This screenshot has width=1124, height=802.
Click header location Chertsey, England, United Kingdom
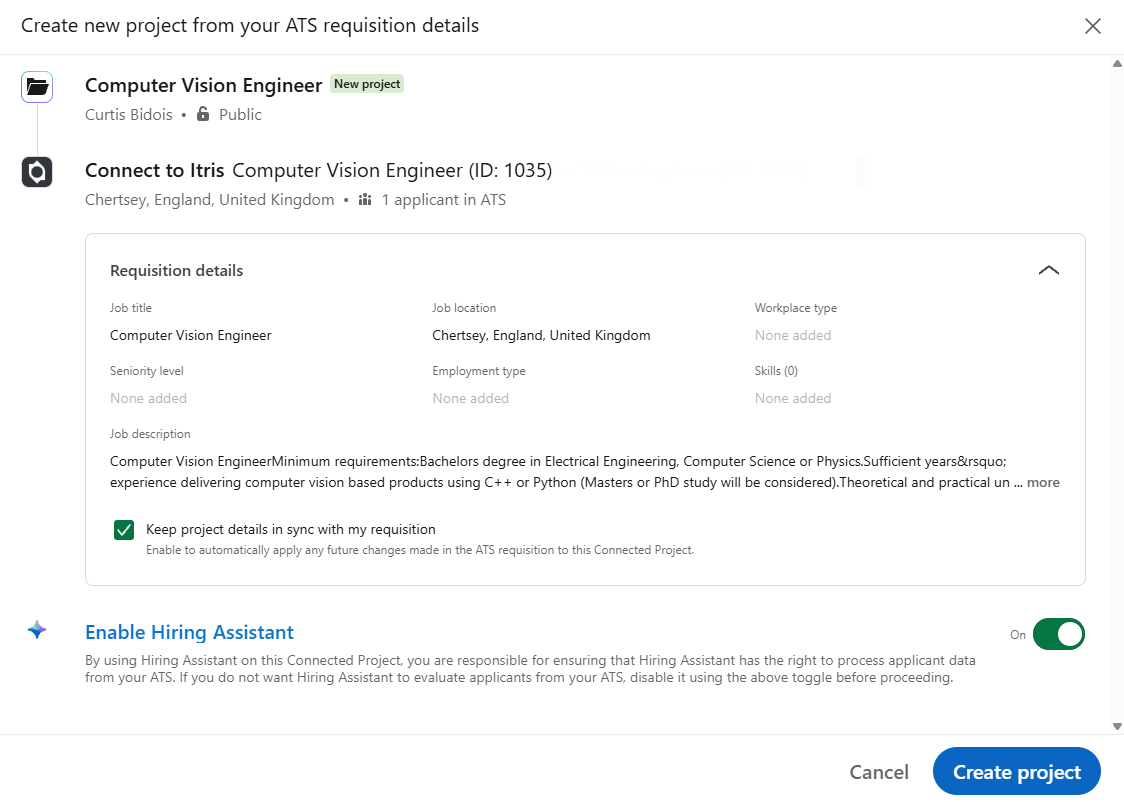[x=209, y=200]
